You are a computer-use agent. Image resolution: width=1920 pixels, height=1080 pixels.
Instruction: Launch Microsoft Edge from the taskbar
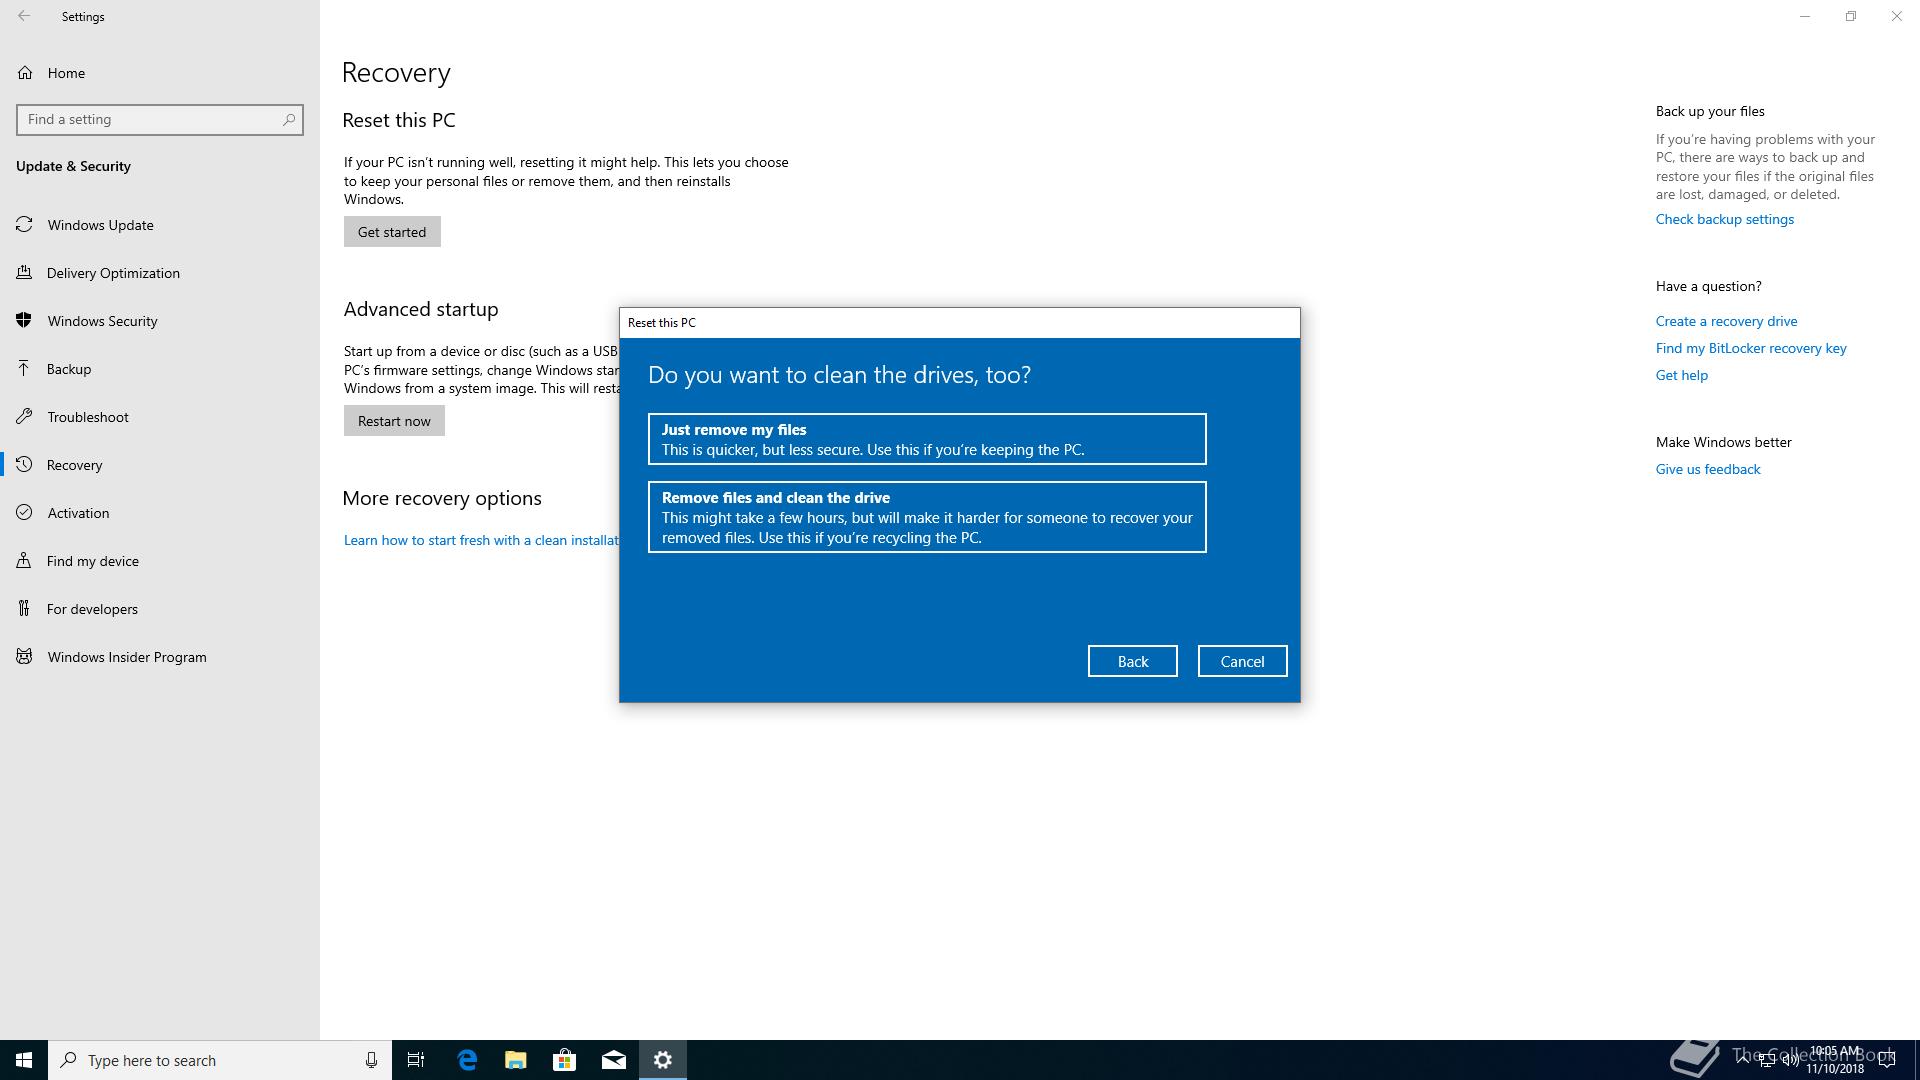[x=467, y=1060]
